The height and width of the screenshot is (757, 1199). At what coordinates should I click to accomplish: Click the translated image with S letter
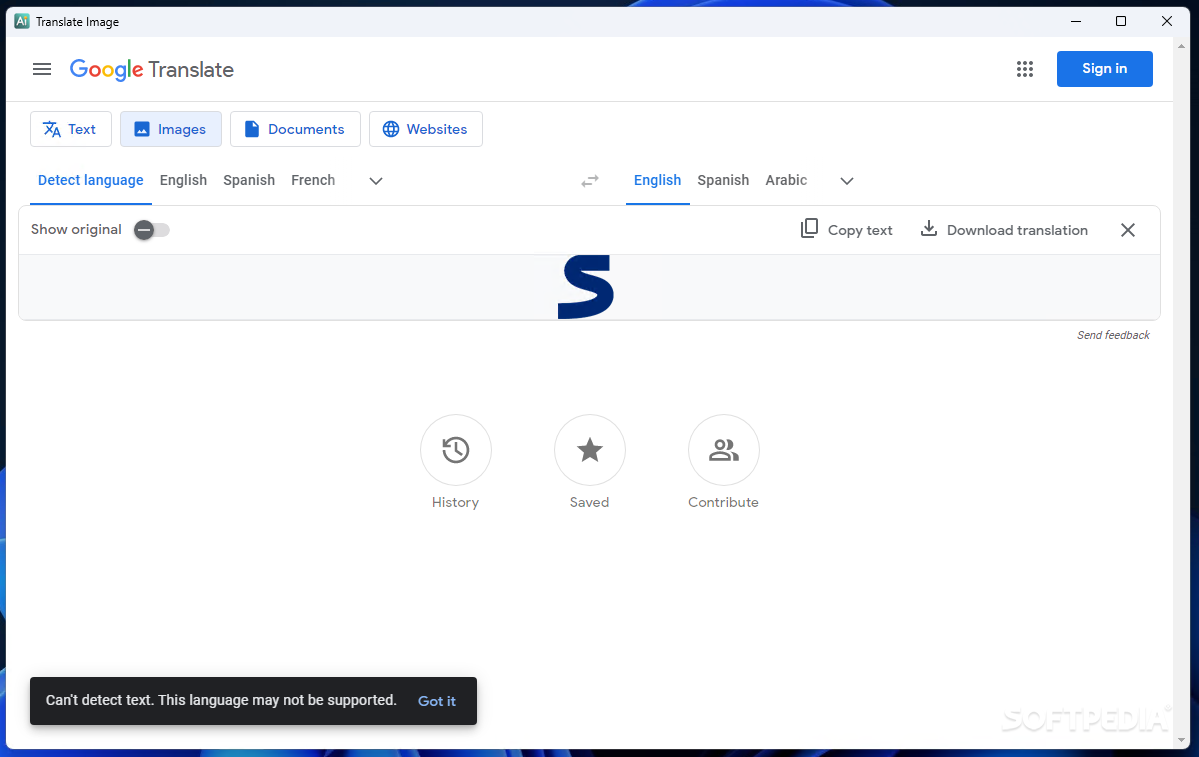click(586, 287)
